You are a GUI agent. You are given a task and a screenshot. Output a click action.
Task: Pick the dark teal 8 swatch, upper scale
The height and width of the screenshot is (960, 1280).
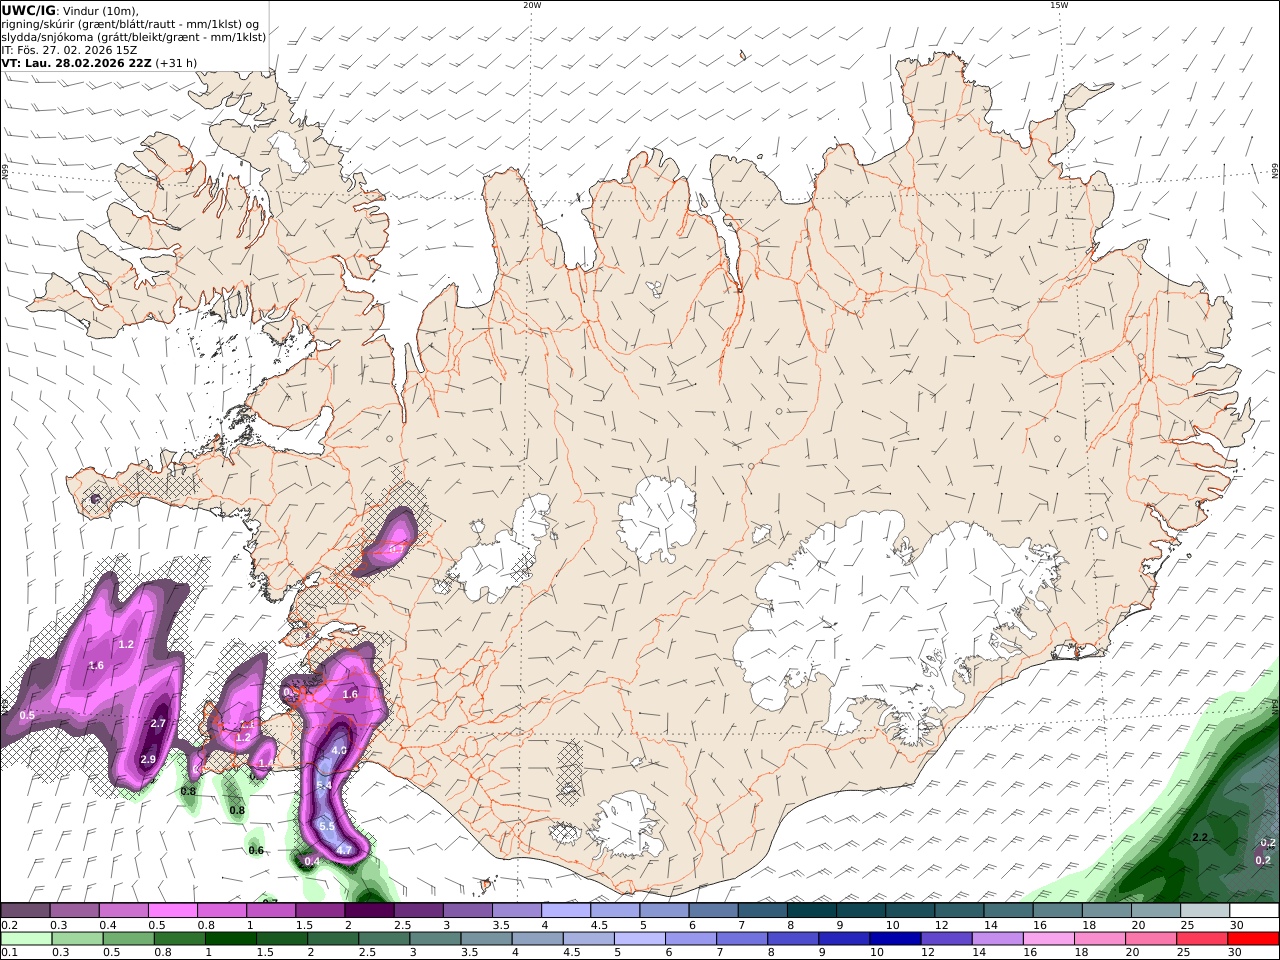(x=811, y=911)
